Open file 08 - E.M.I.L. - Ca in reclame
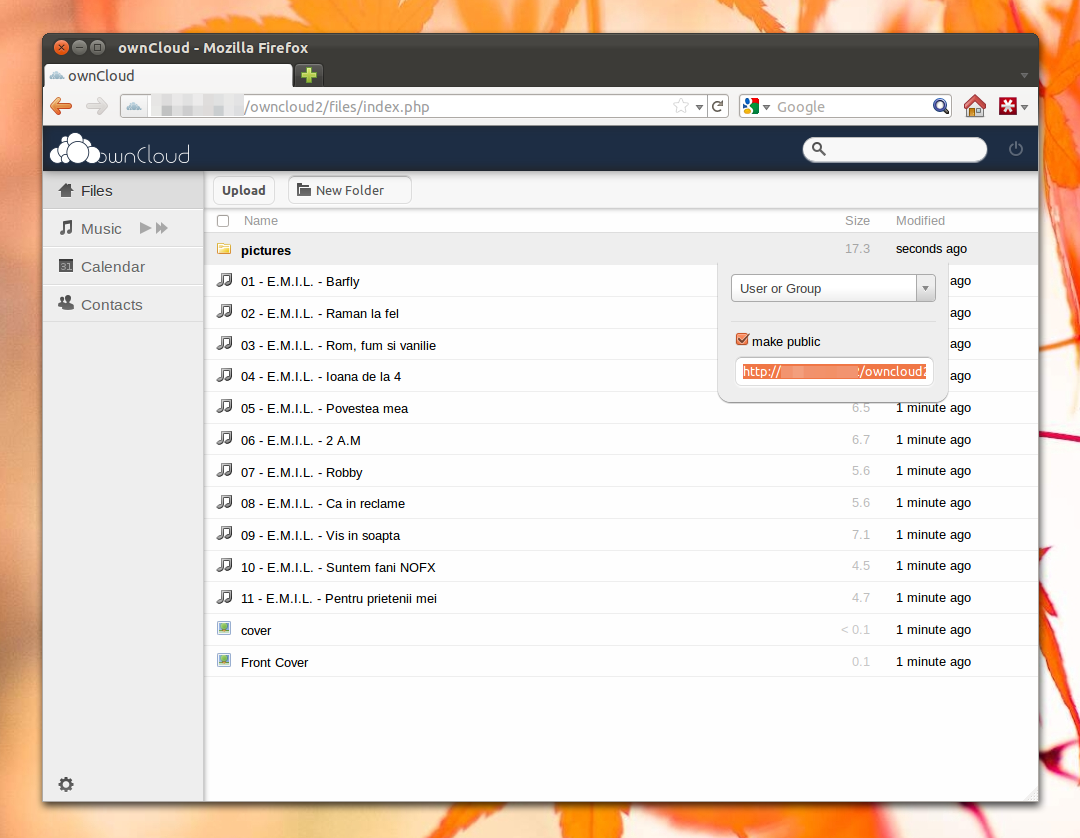 tap(323, 504)
